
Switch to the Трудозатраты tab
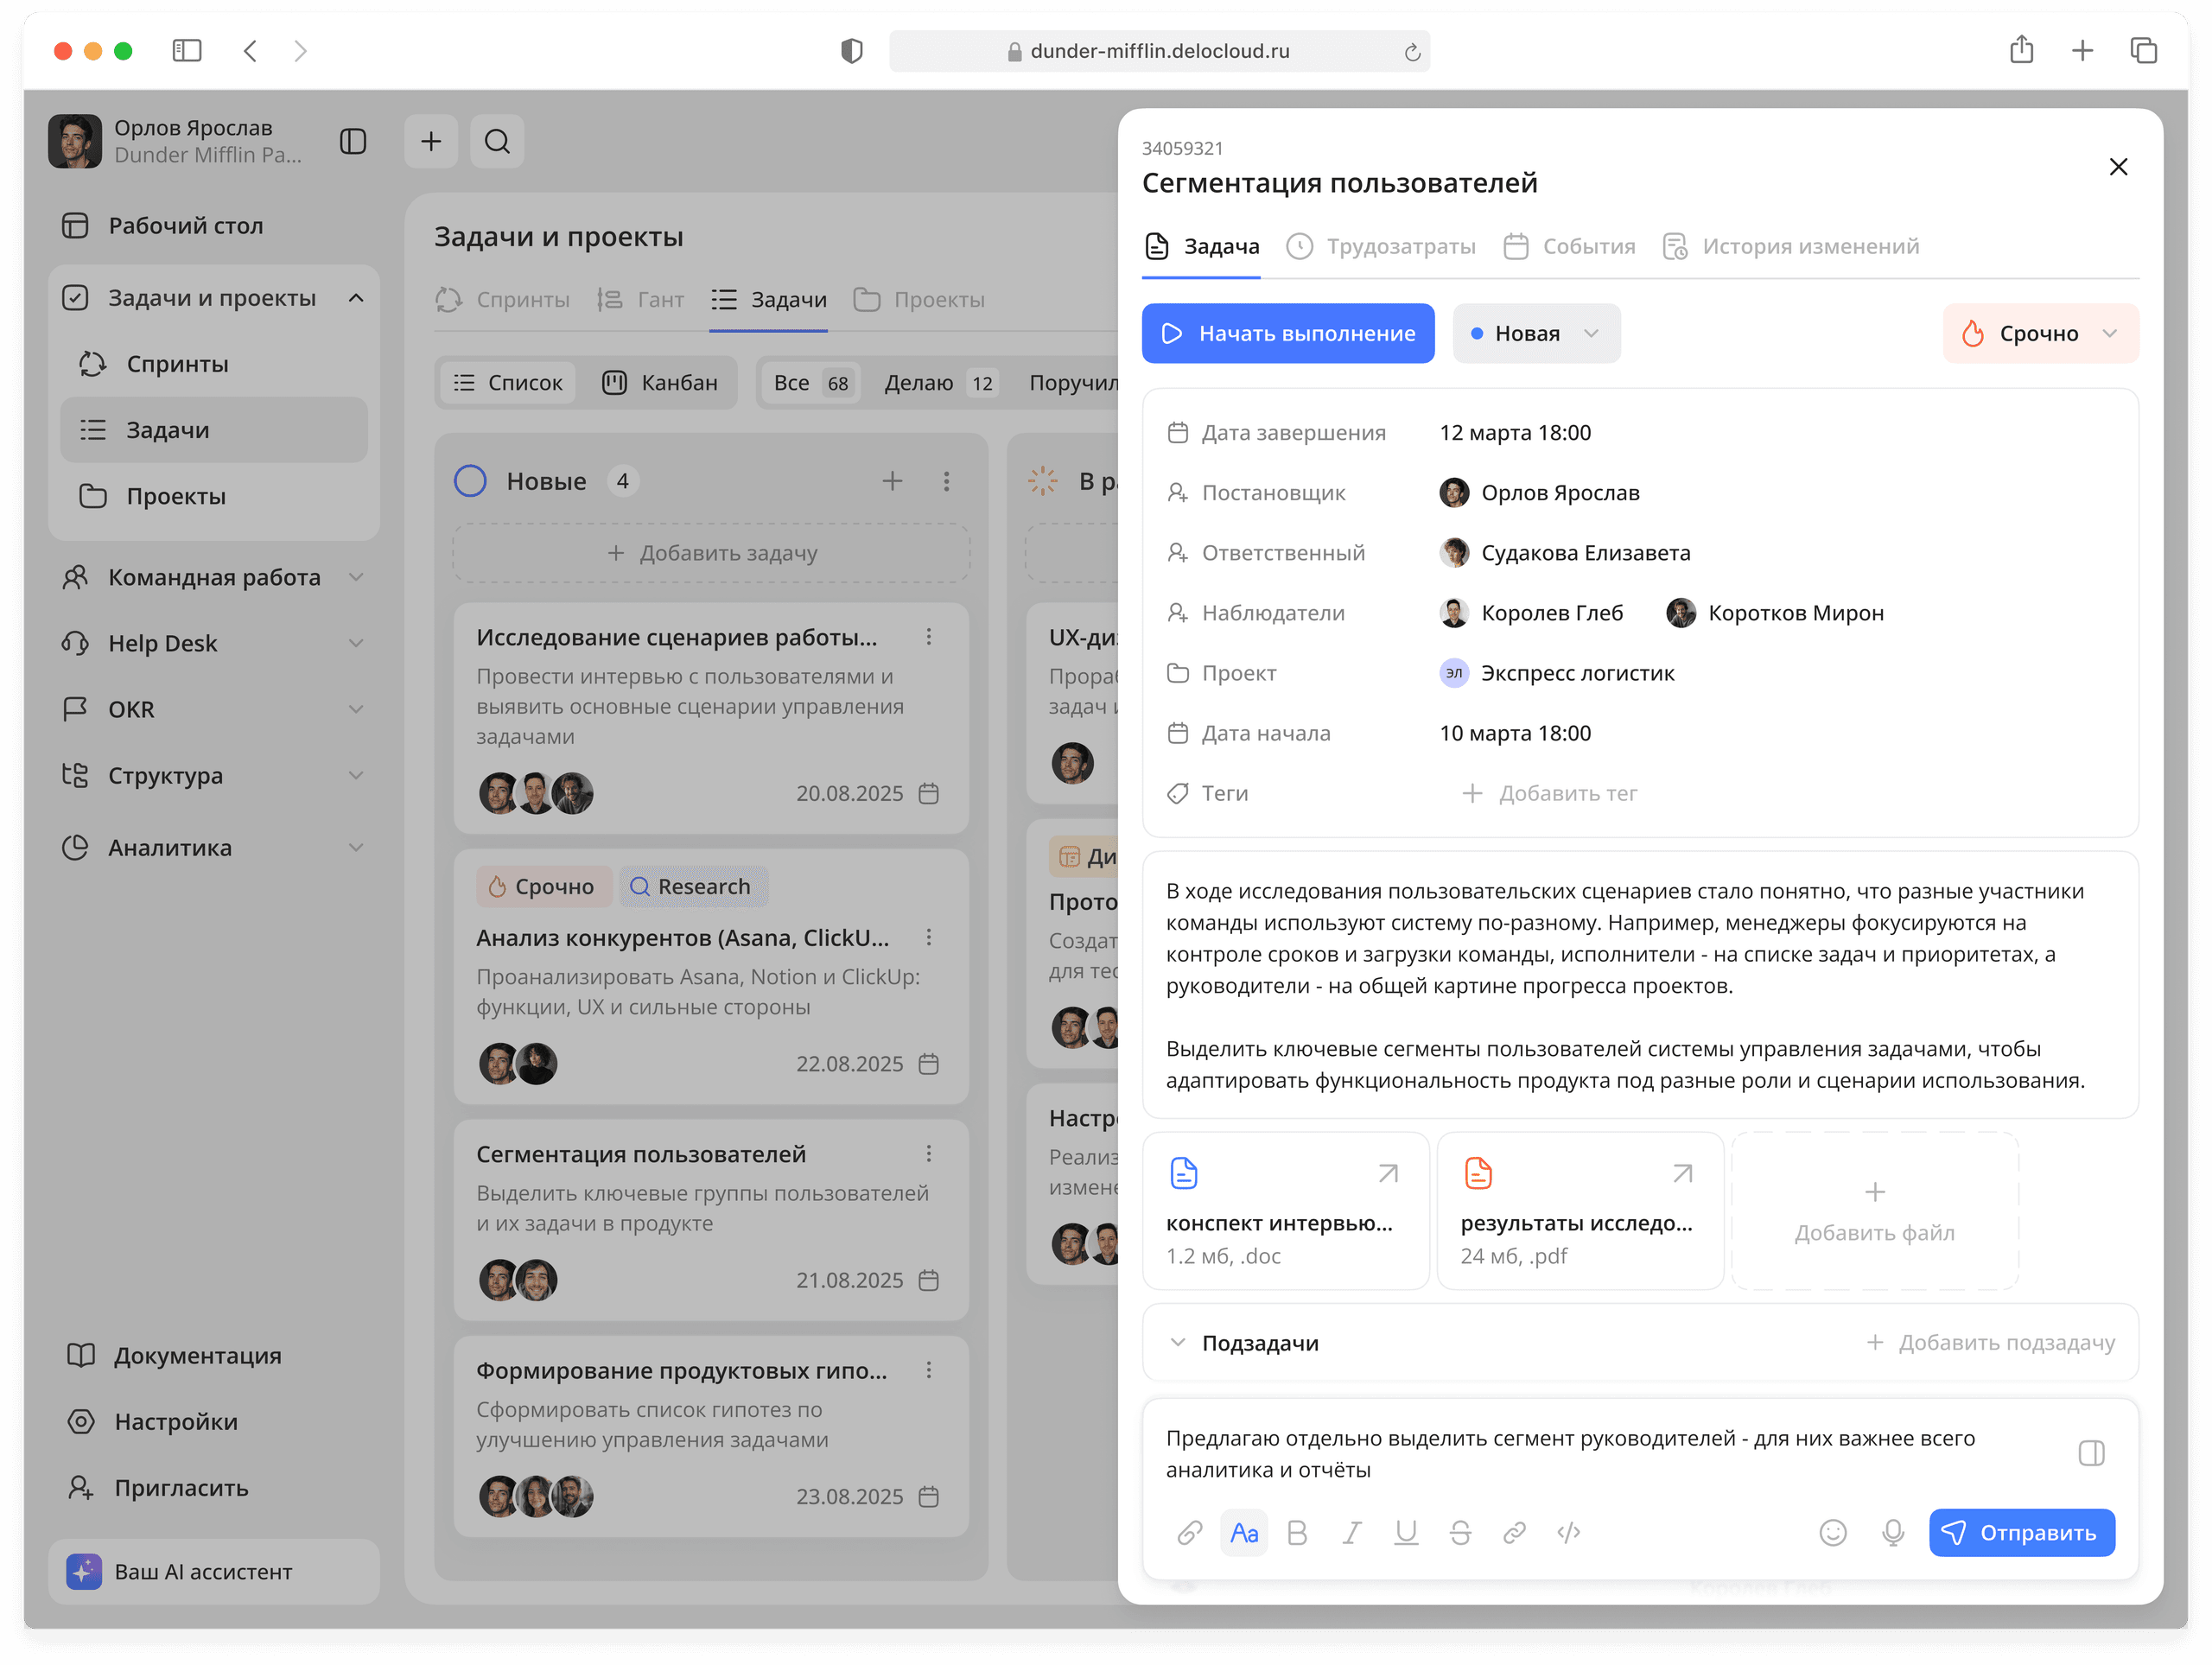click(1400, 246)
